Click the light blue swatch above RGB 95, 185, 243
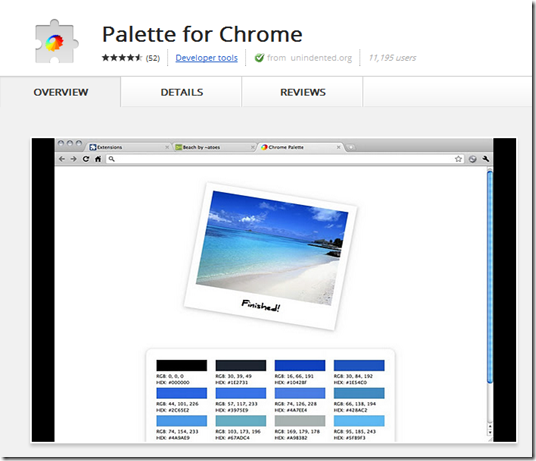Viewport: 536px width, 461px height. tap(359, 421)
